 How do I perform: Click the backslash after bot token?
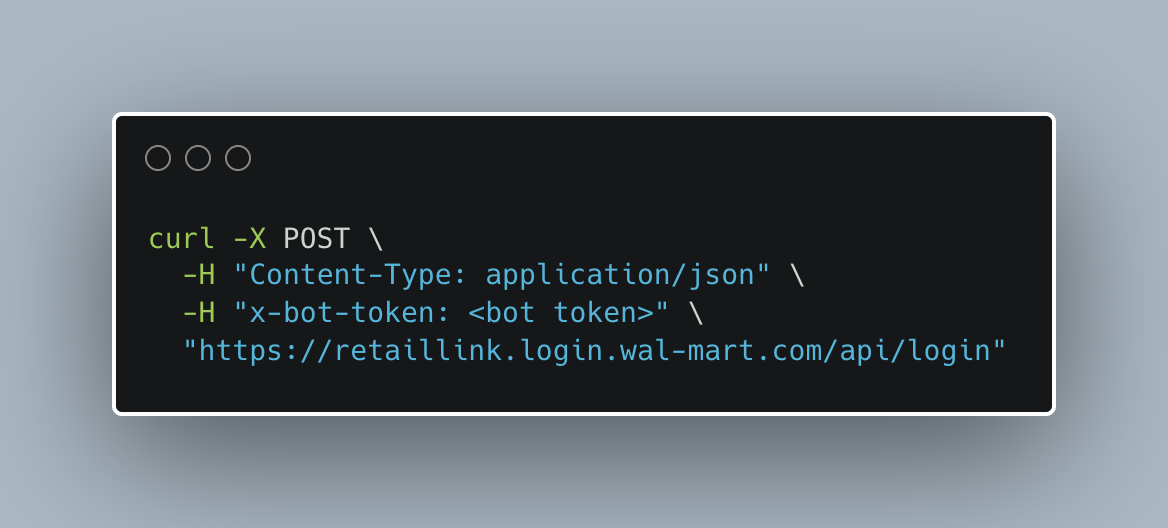point(696,313)
